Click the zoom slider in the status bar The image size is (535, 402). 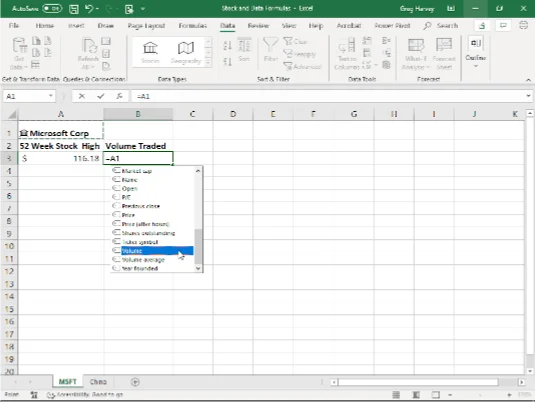coord(480,395)
